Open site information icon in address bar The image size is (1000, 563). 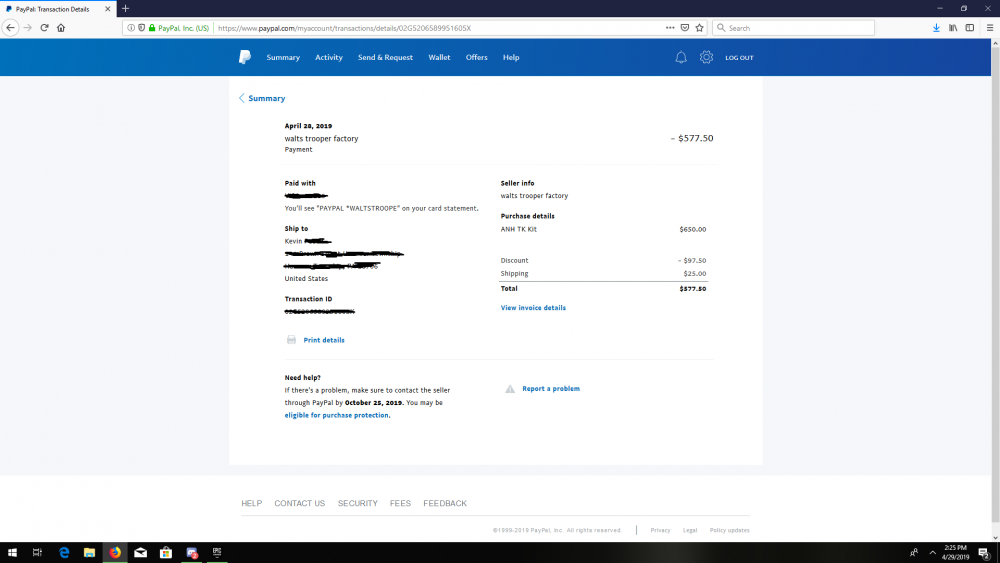pos(131,27)
